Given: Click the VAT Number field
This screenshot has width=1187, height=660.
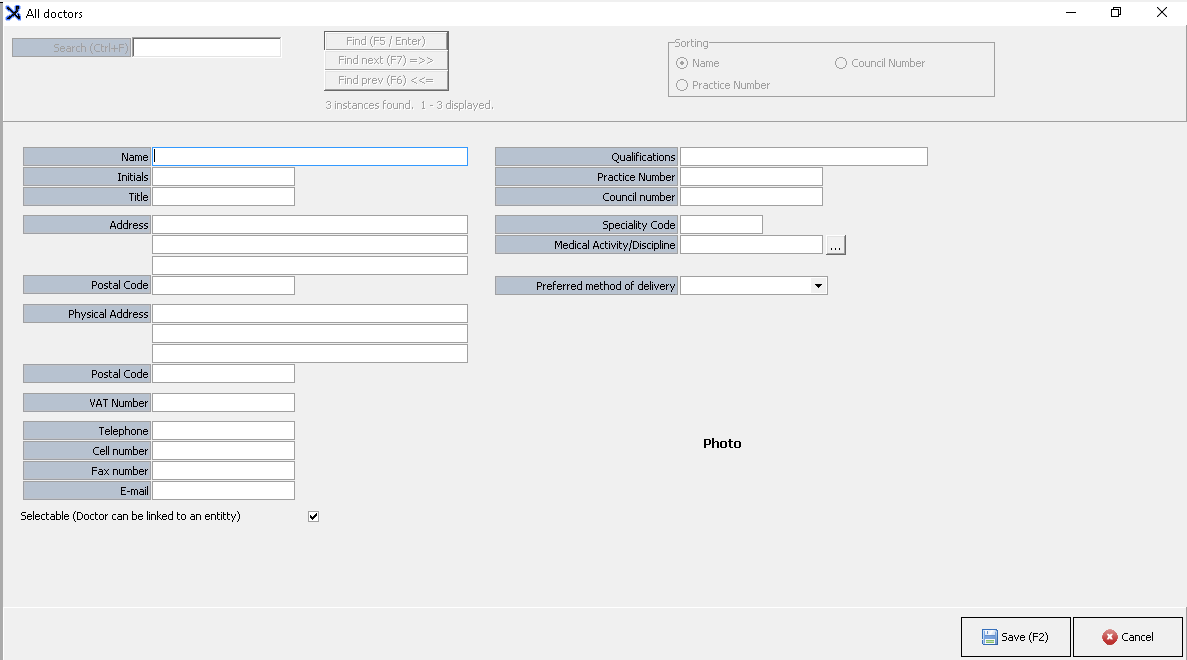Looking at the screenshot, I should point(223,403).
